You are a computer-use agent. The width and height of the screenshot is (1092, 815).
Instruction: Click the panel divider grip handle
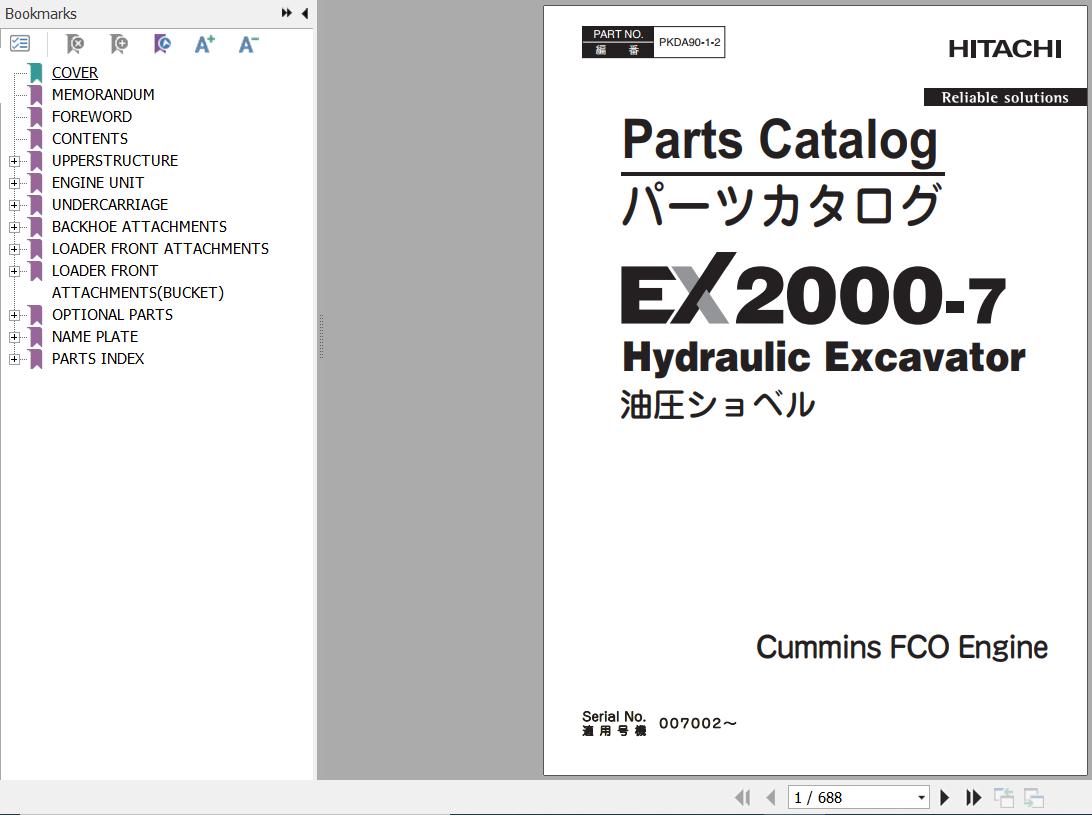pos(320,336)
